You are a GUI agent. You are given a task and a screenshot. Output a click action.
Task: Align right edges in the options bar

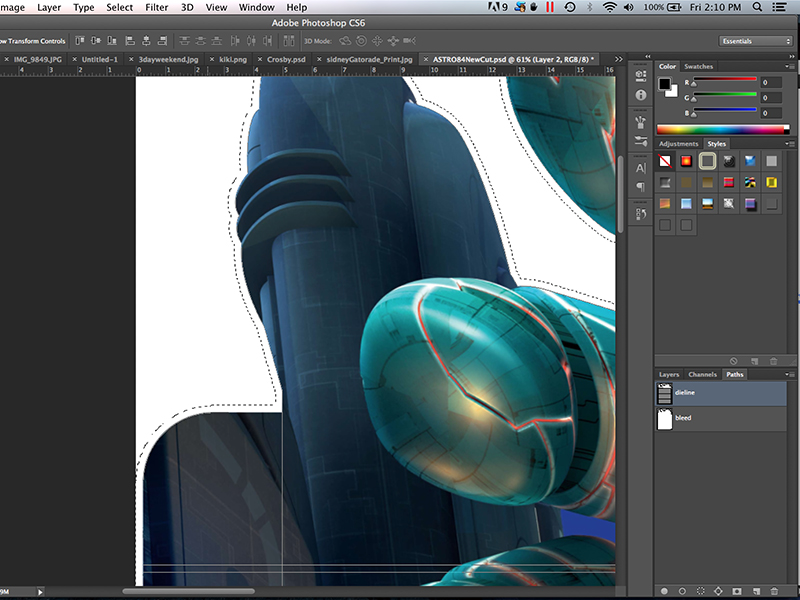[163, 41]
